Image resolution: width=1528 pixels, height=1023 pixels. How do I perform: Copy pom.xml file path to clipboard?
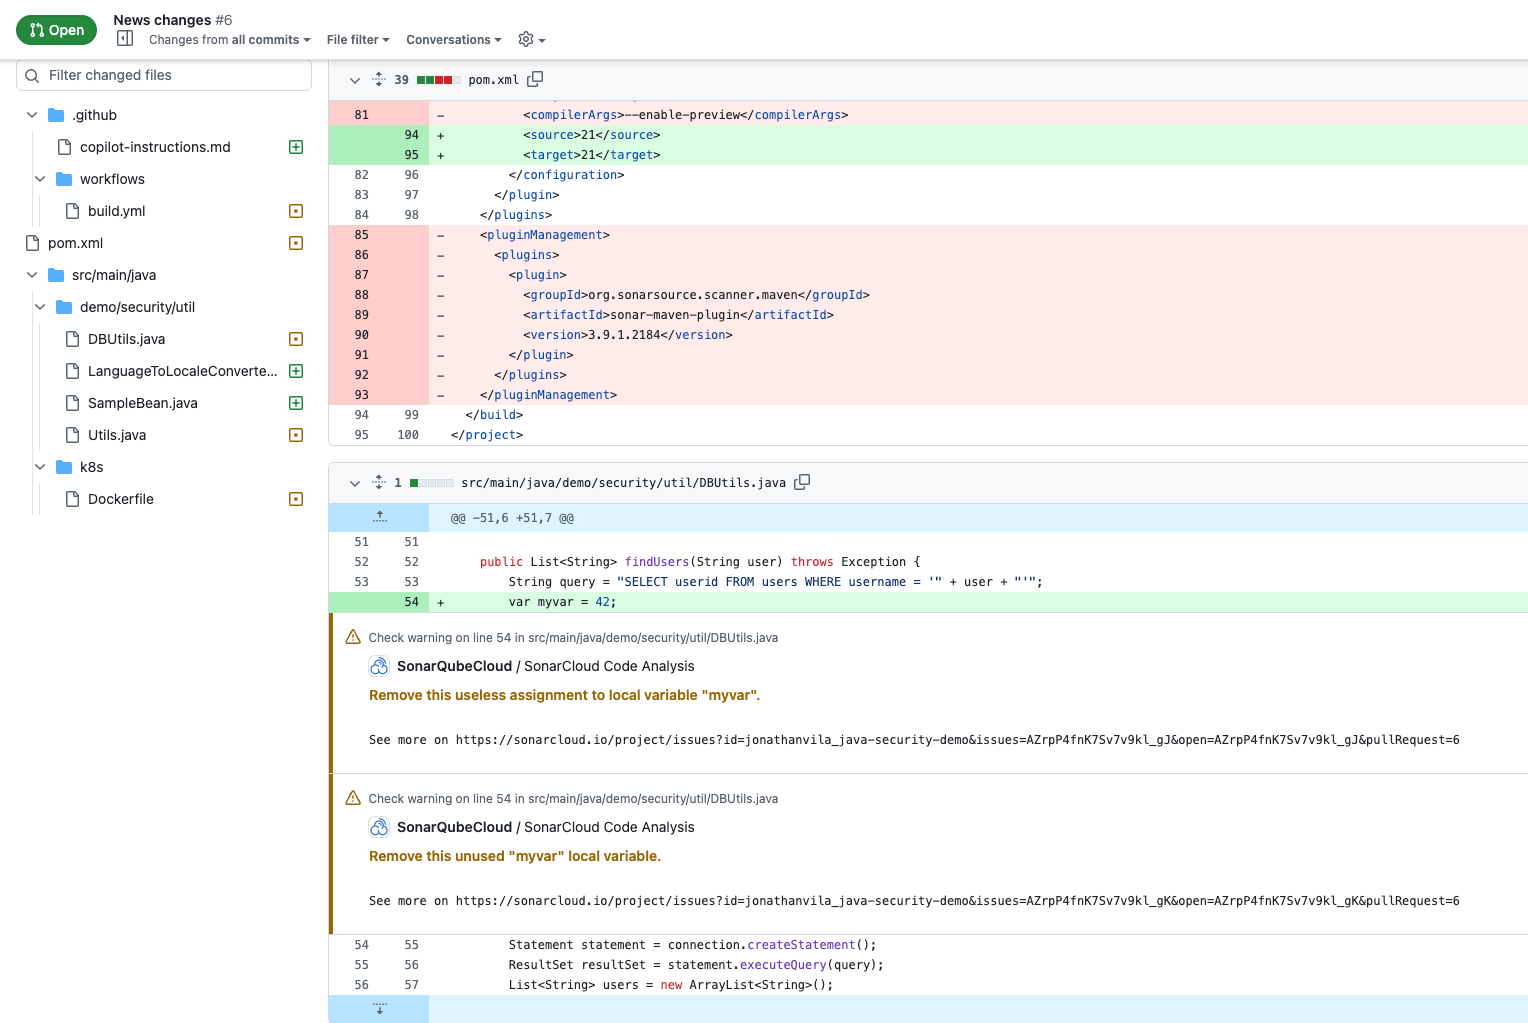[x=535, y=79]
